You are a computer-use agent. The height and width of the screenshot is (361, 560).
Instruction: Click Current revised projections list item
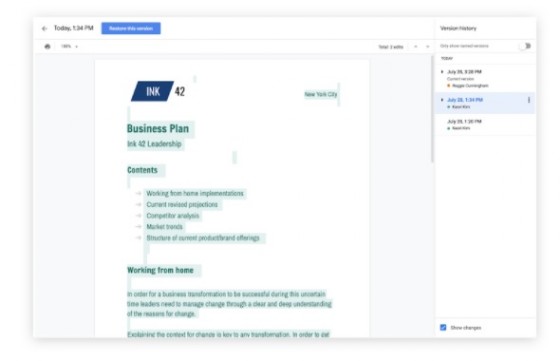click(182, 205)
